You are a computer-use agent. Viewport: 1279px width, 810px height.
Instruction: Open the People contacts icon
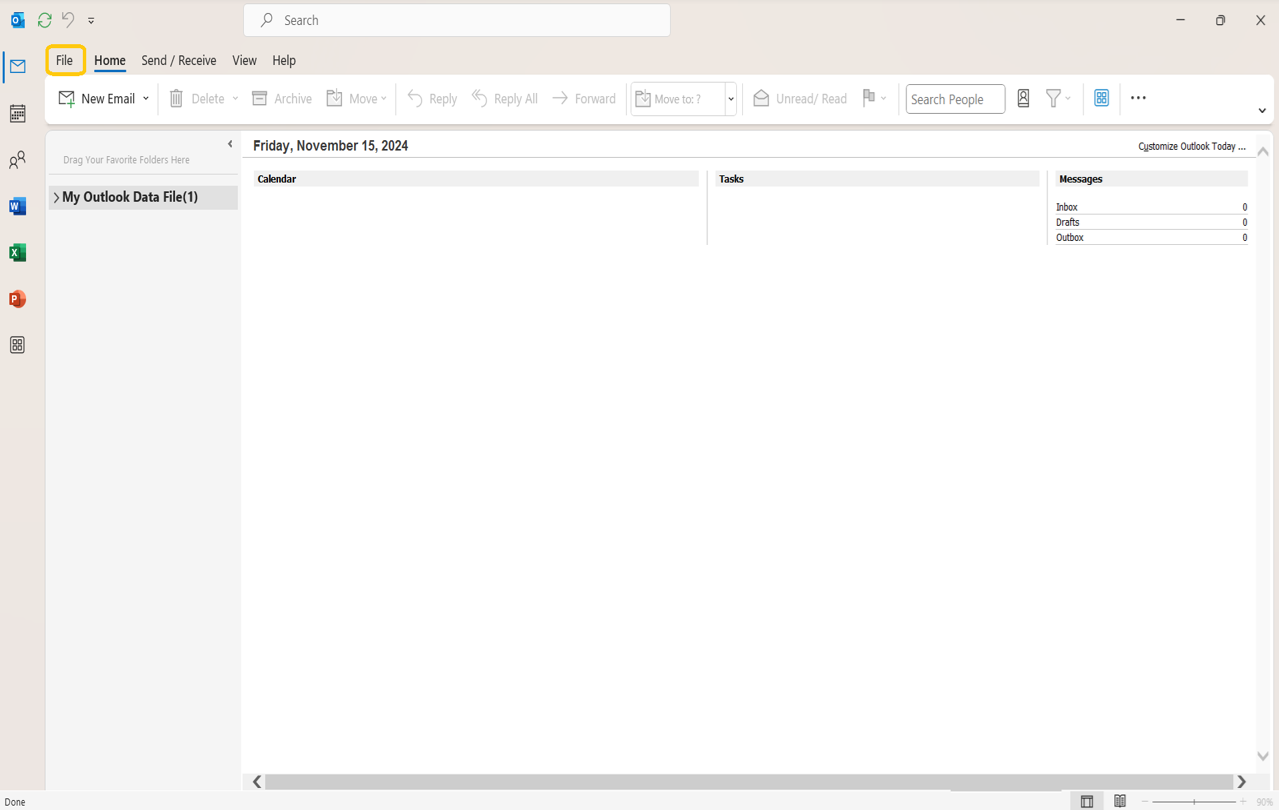click(17, 160)
